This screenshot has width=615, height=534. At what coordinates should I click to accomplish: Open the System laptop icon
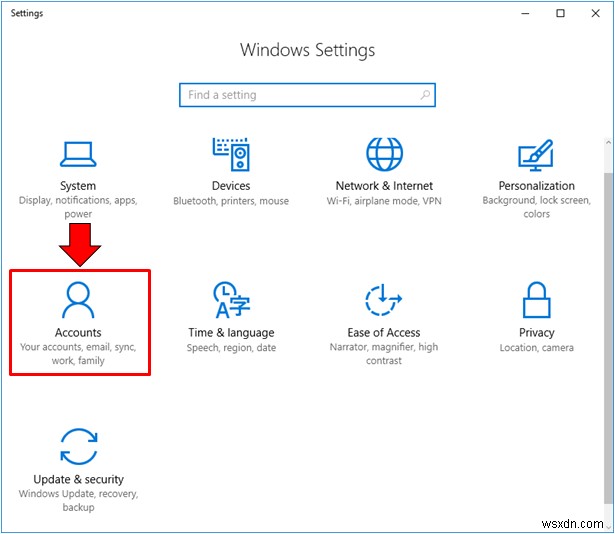click(78, 154)
